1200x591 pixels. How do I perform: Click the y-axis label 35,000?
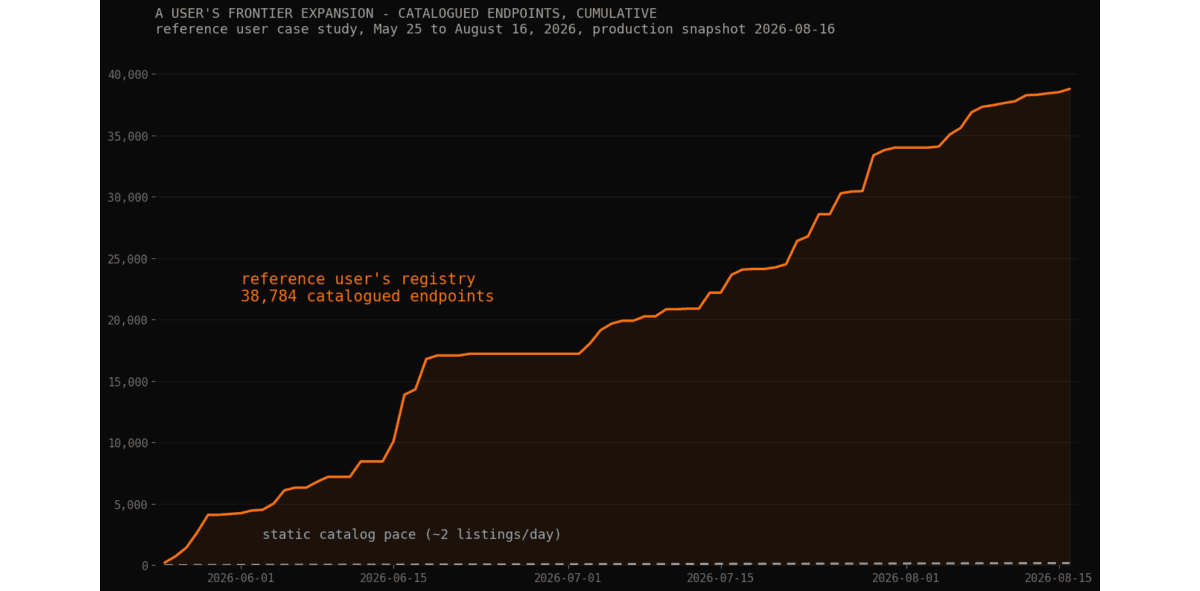coord(128,136)
